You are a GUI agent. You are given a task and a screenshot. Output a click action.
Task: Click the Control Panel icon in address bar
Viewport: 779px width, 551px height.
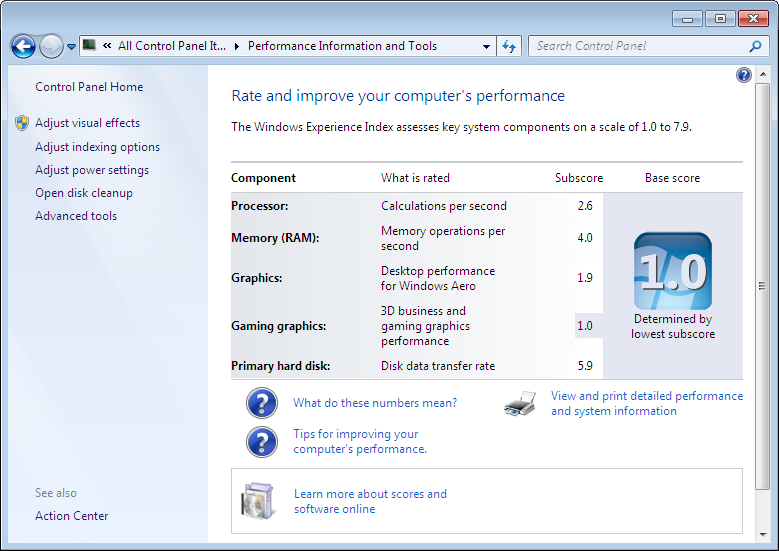click(x=89, y=46)
